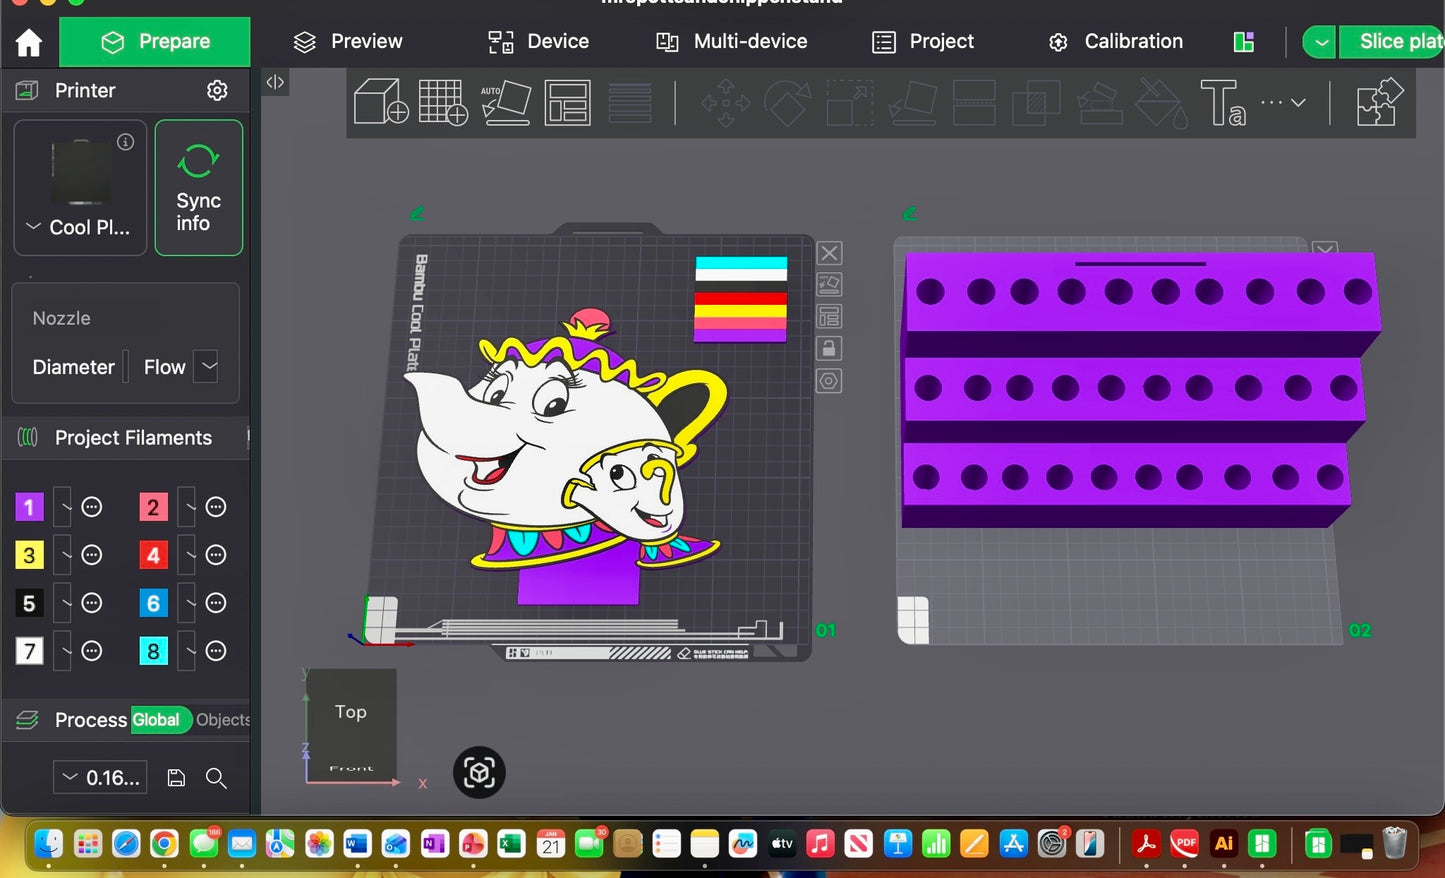Screen dimensions: 1445x878
Task: Open filament 1 type dropdown arrow
Action: (x=63, y=507)
